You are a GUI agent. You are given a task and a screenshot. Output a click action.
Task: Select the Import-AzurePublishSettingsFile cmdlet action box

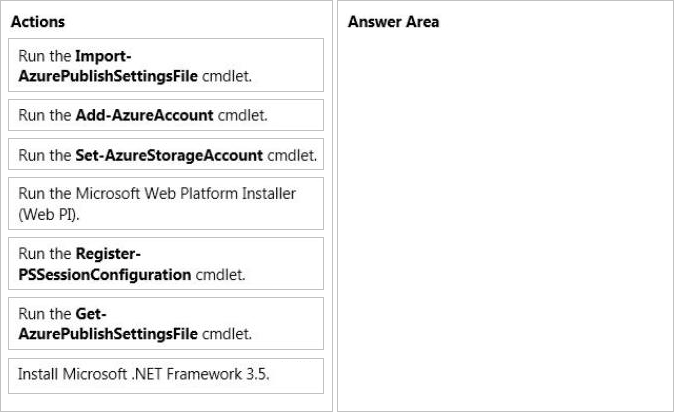(x=166, y=65)
